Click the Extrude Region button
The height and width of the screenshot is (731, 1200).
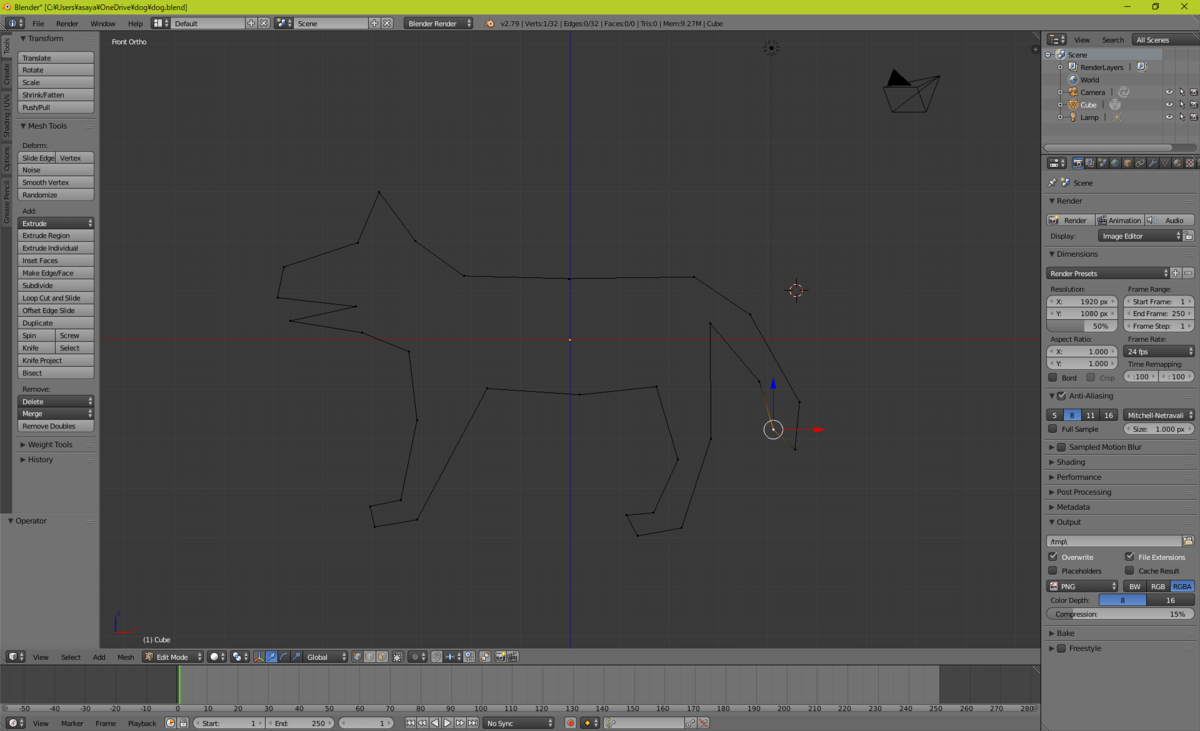[56, 236]
